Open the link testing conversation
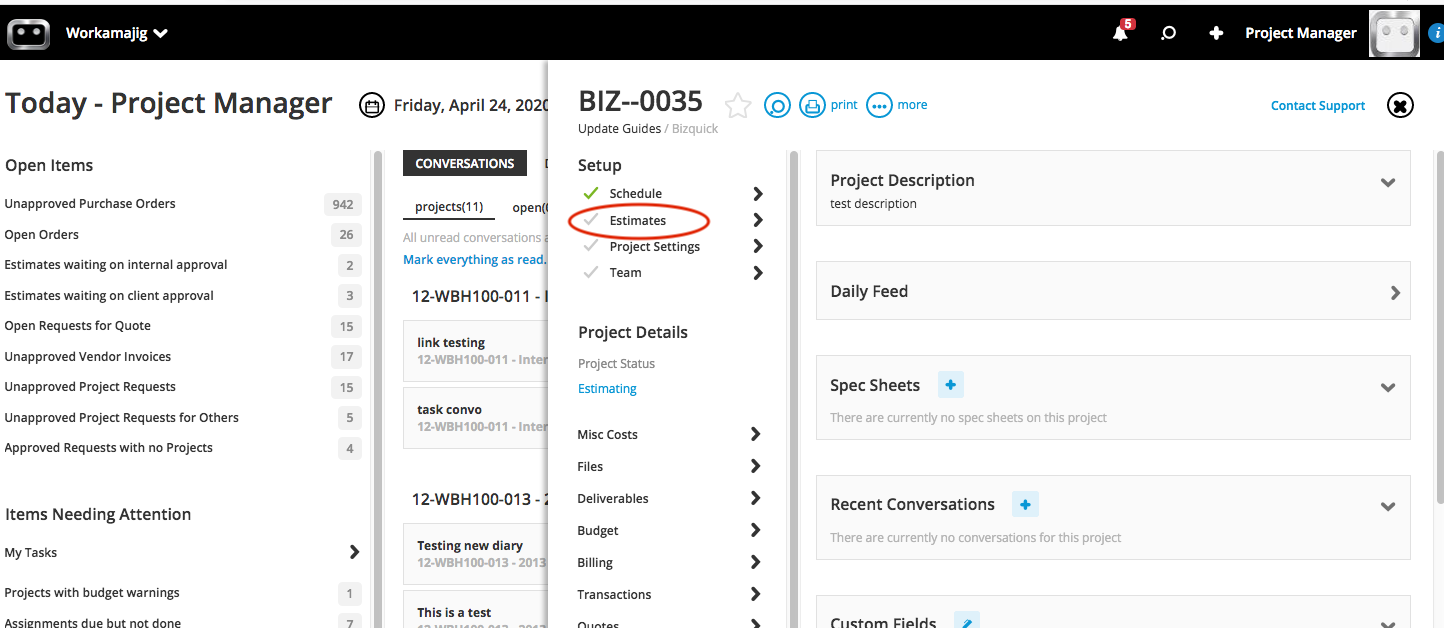 (x=476, y=350)
